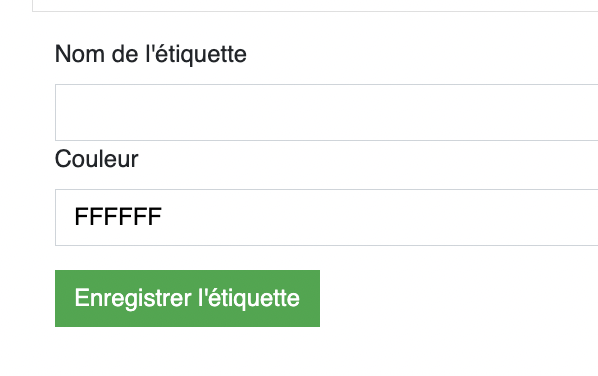This screenshot has width=598, height=376.
Task: Click the FFFFFF text in the color field
Action: [x=118, y=217]
